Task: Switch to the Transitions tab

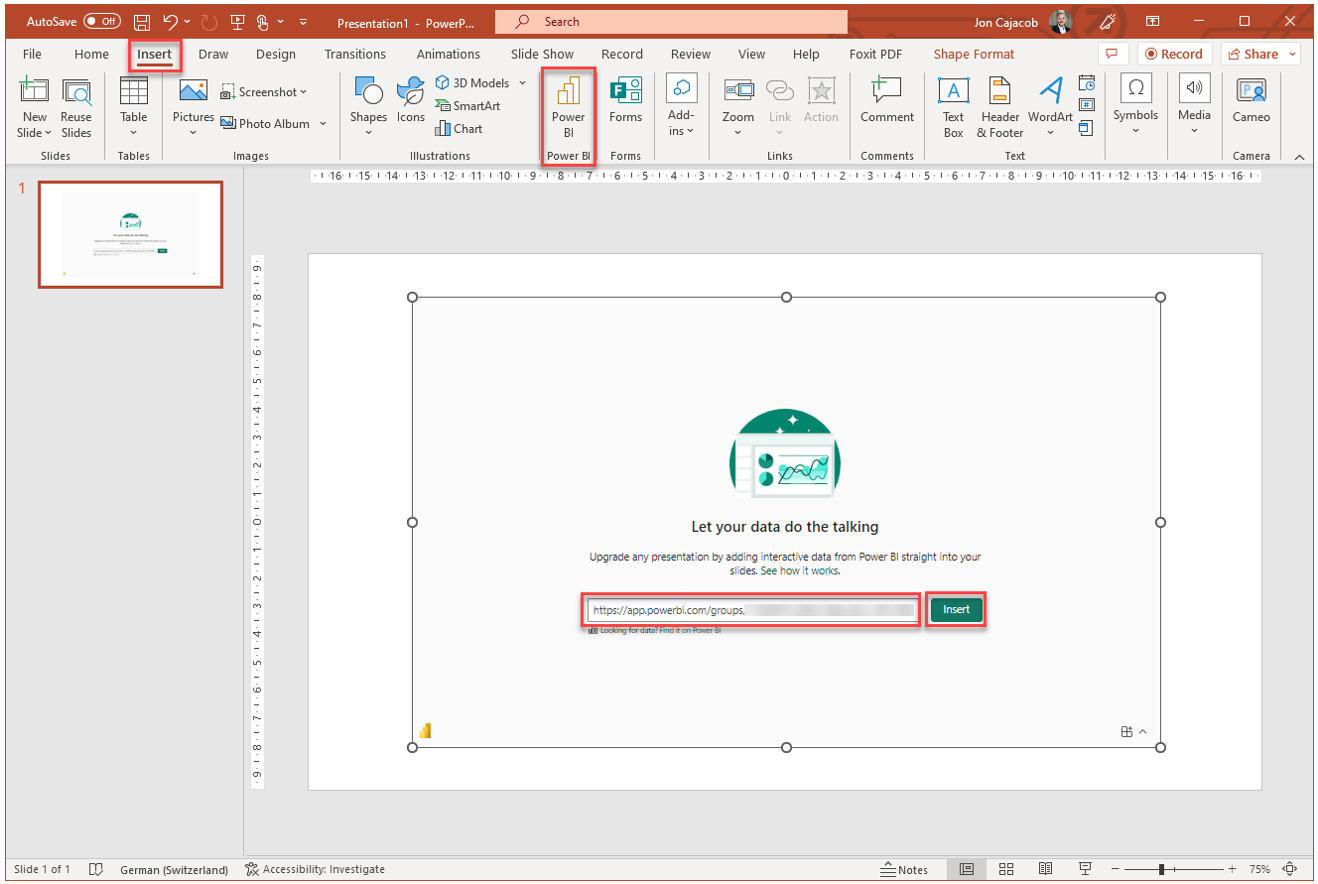Action: click(x=355, y=54)
